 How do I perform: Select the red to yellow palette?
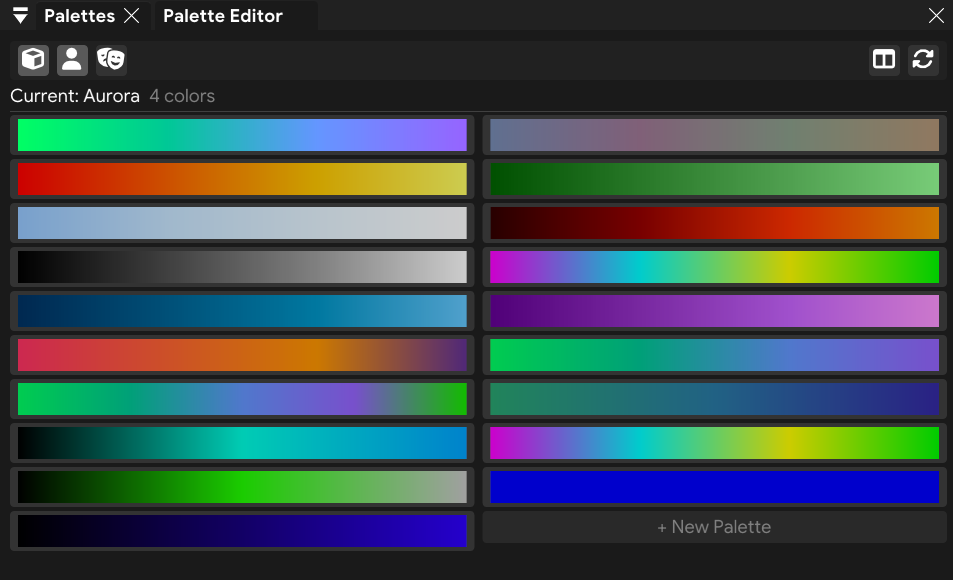click(x=242, y=179)
